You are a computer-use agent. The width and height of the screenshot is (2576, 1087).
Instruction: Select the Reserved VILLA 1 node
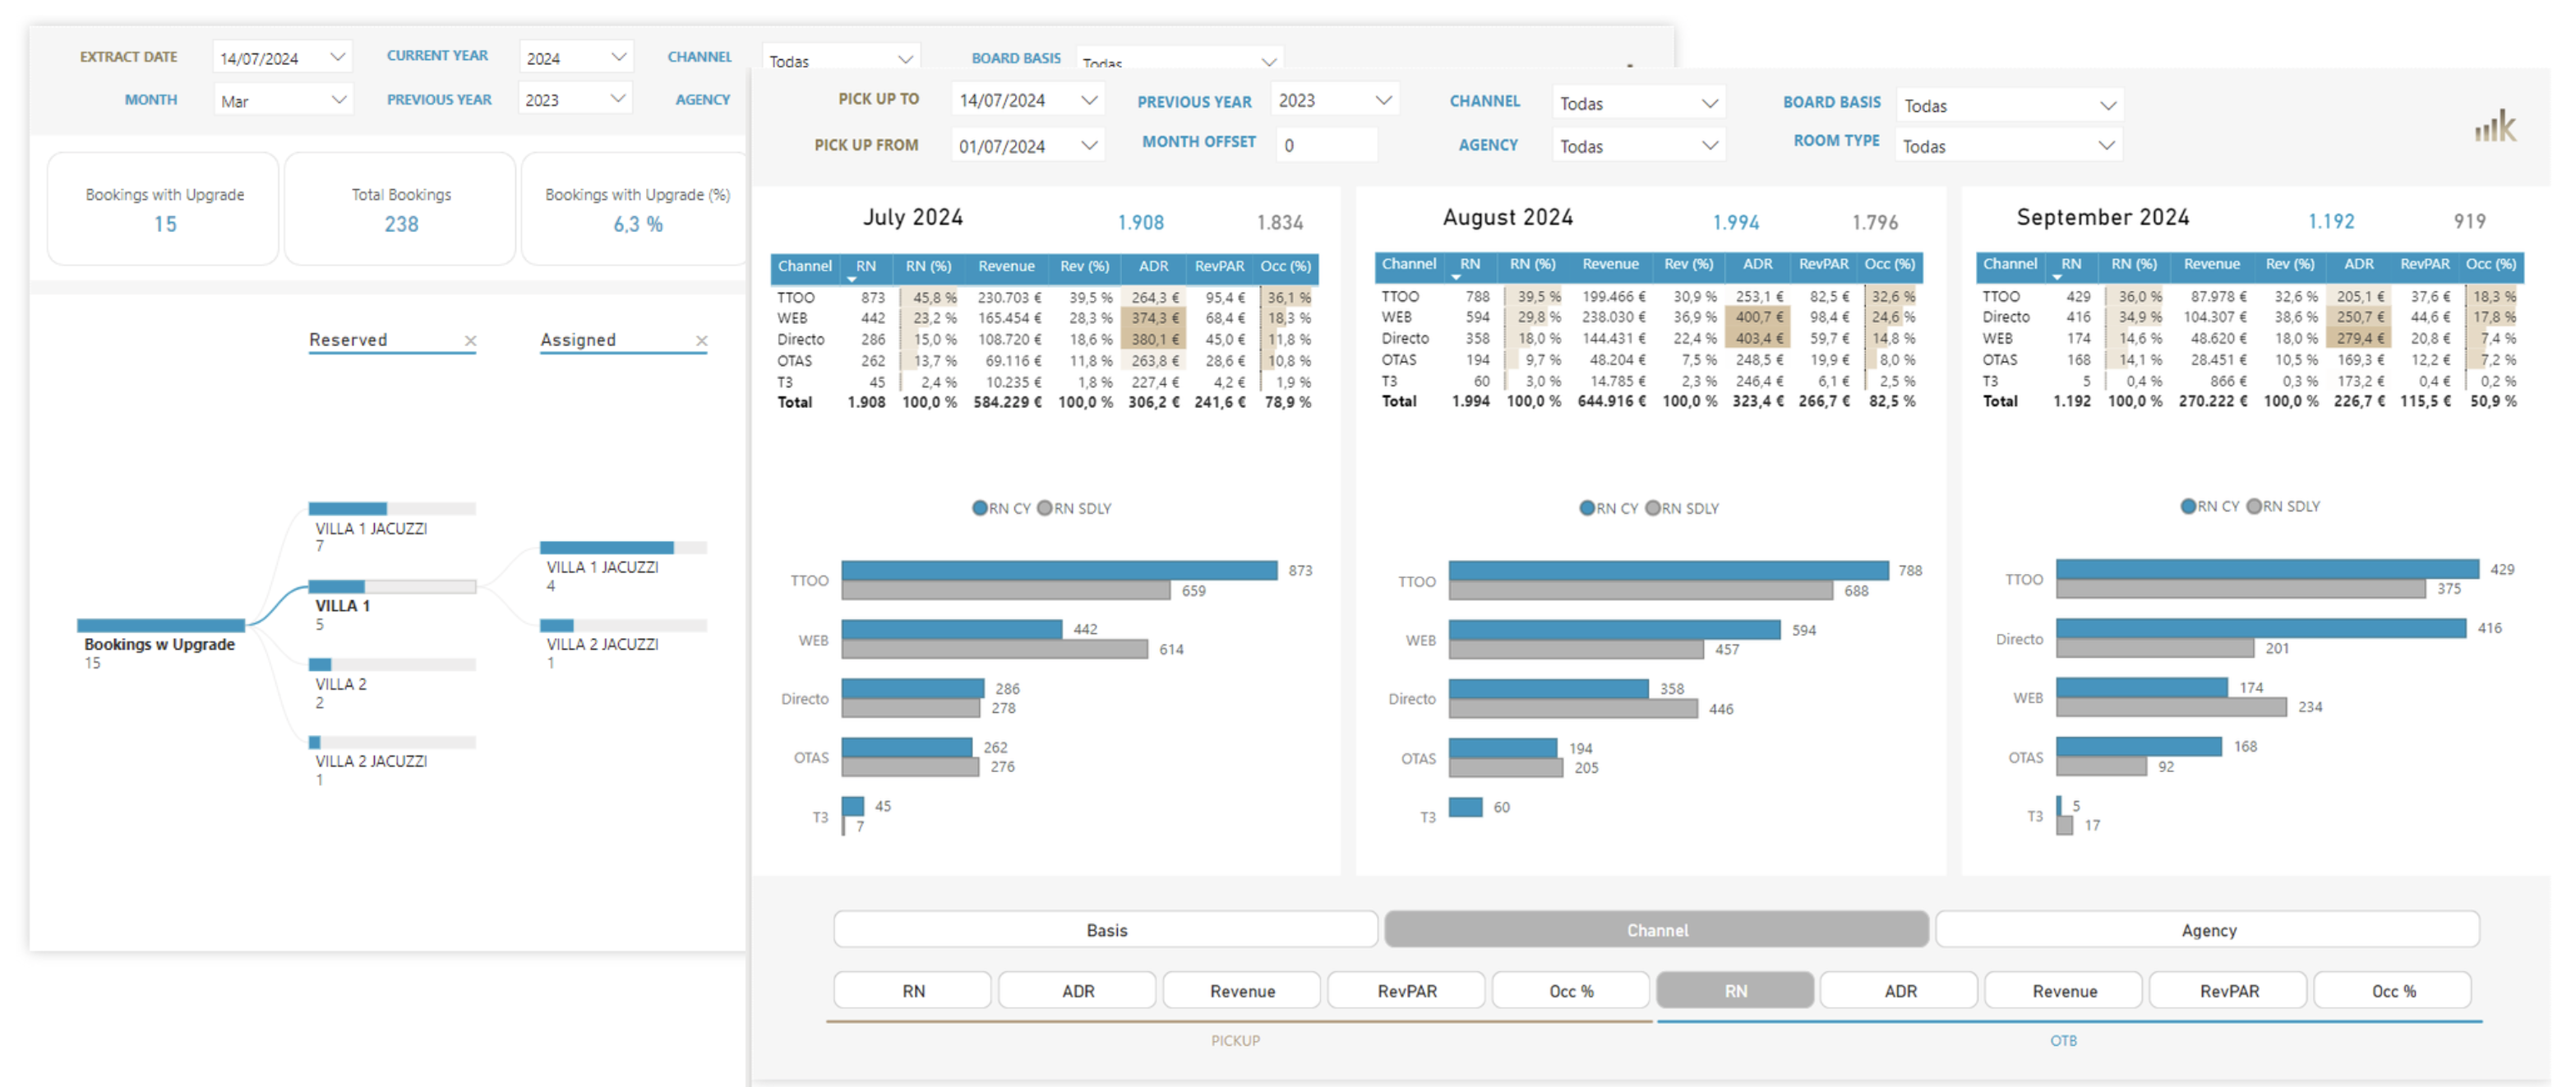(x=392, y=587)
